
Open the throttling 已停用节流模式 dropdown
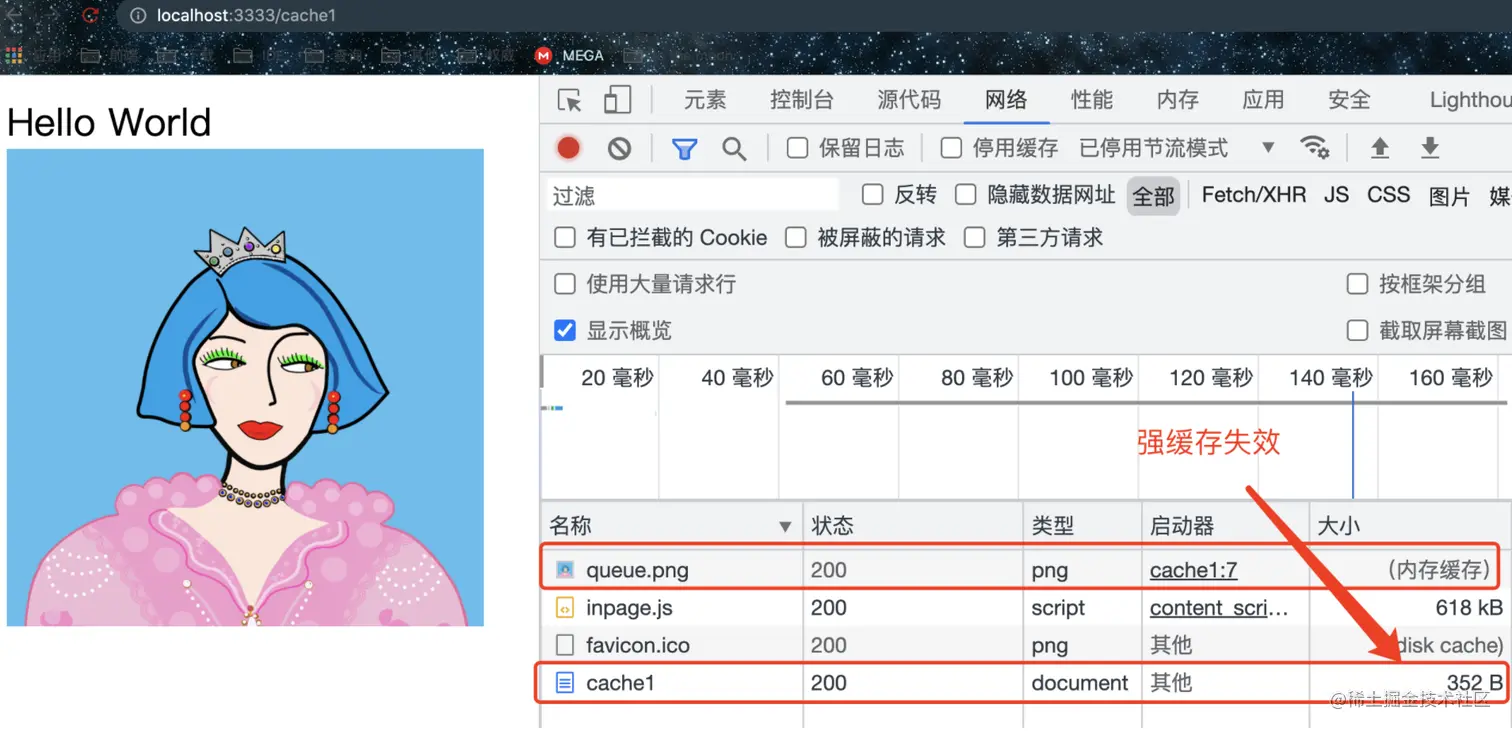[x=1176, y=148]
